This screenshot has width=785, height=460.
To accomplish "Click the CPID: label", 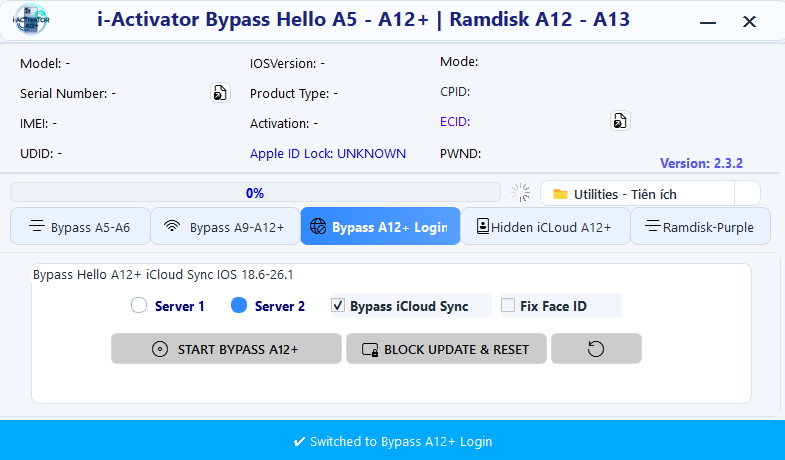I will pyautogui.click(x=455, y=92).
